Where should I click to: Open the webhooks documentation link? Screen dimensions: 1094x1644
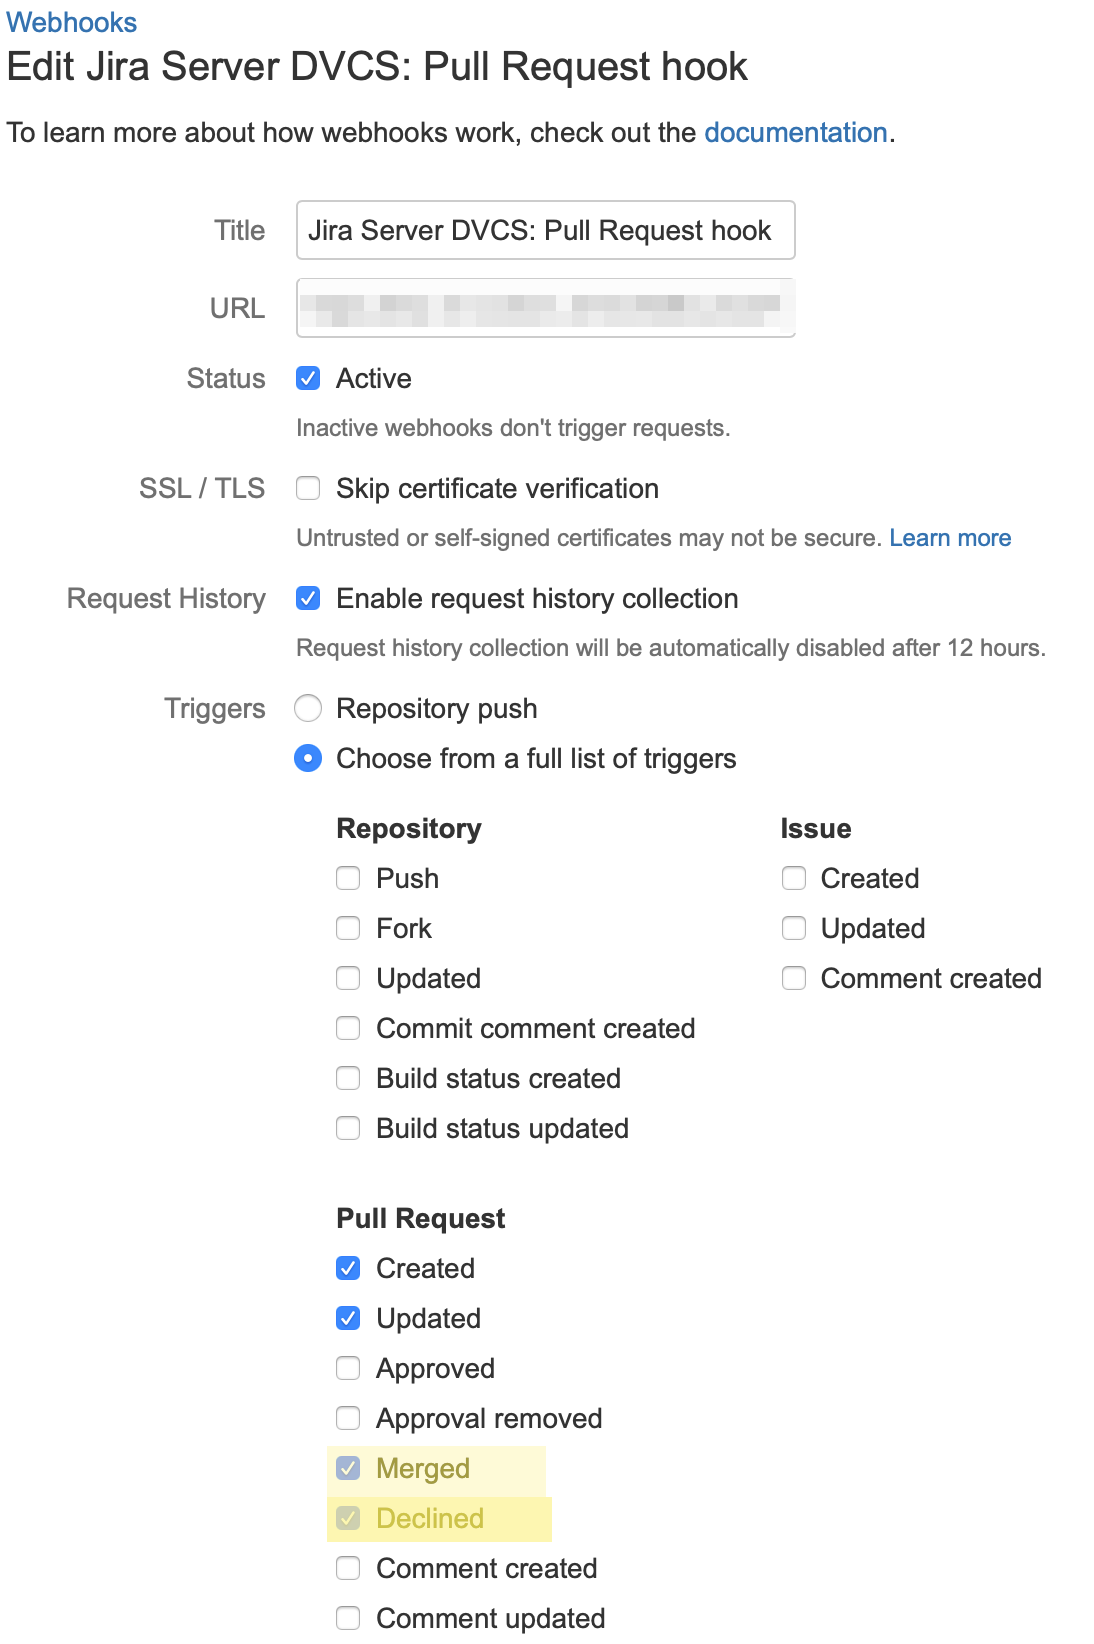coord(795,132)
